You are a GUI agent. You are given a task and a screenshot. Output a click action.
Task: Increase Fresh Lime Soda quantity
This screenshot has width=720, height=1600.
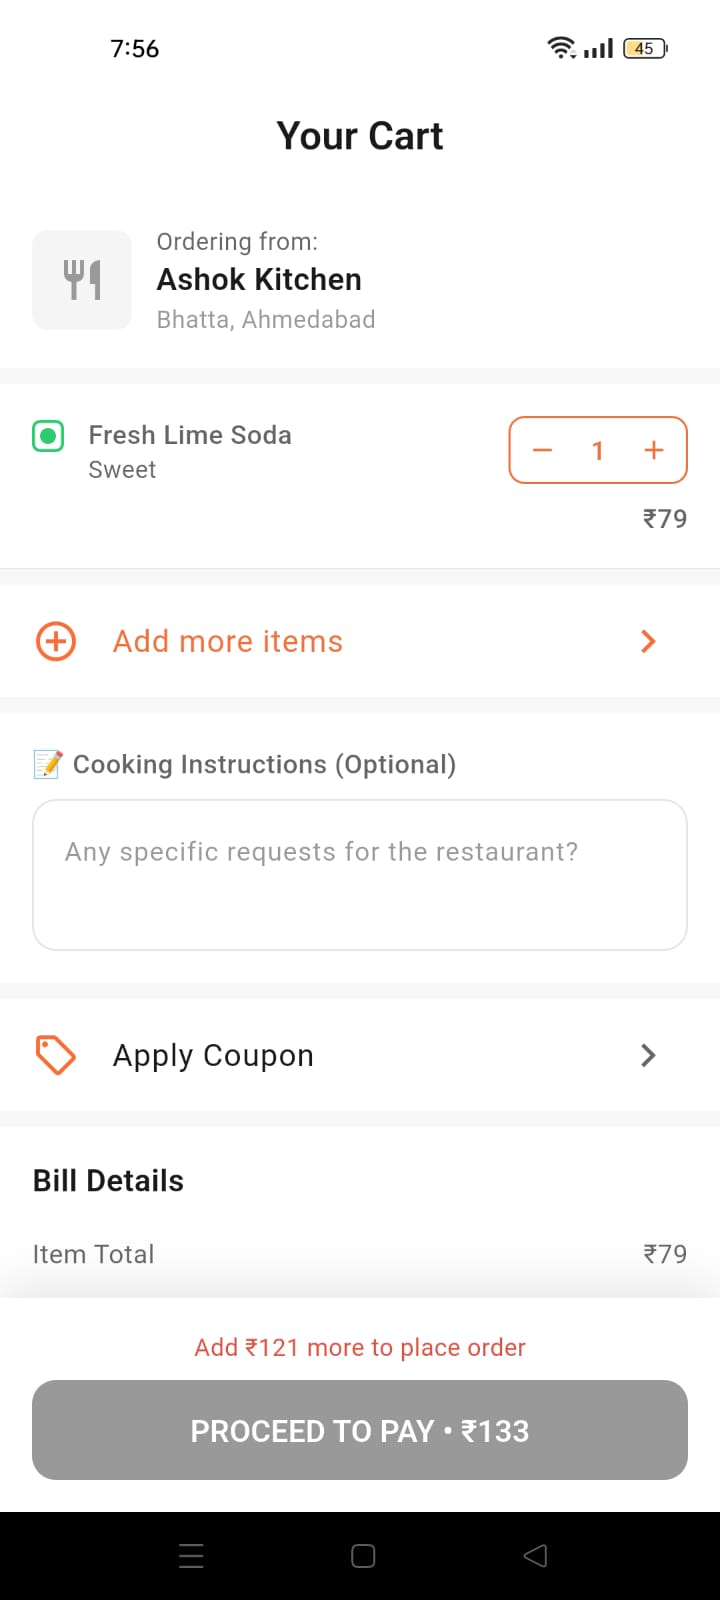point(654,451)
